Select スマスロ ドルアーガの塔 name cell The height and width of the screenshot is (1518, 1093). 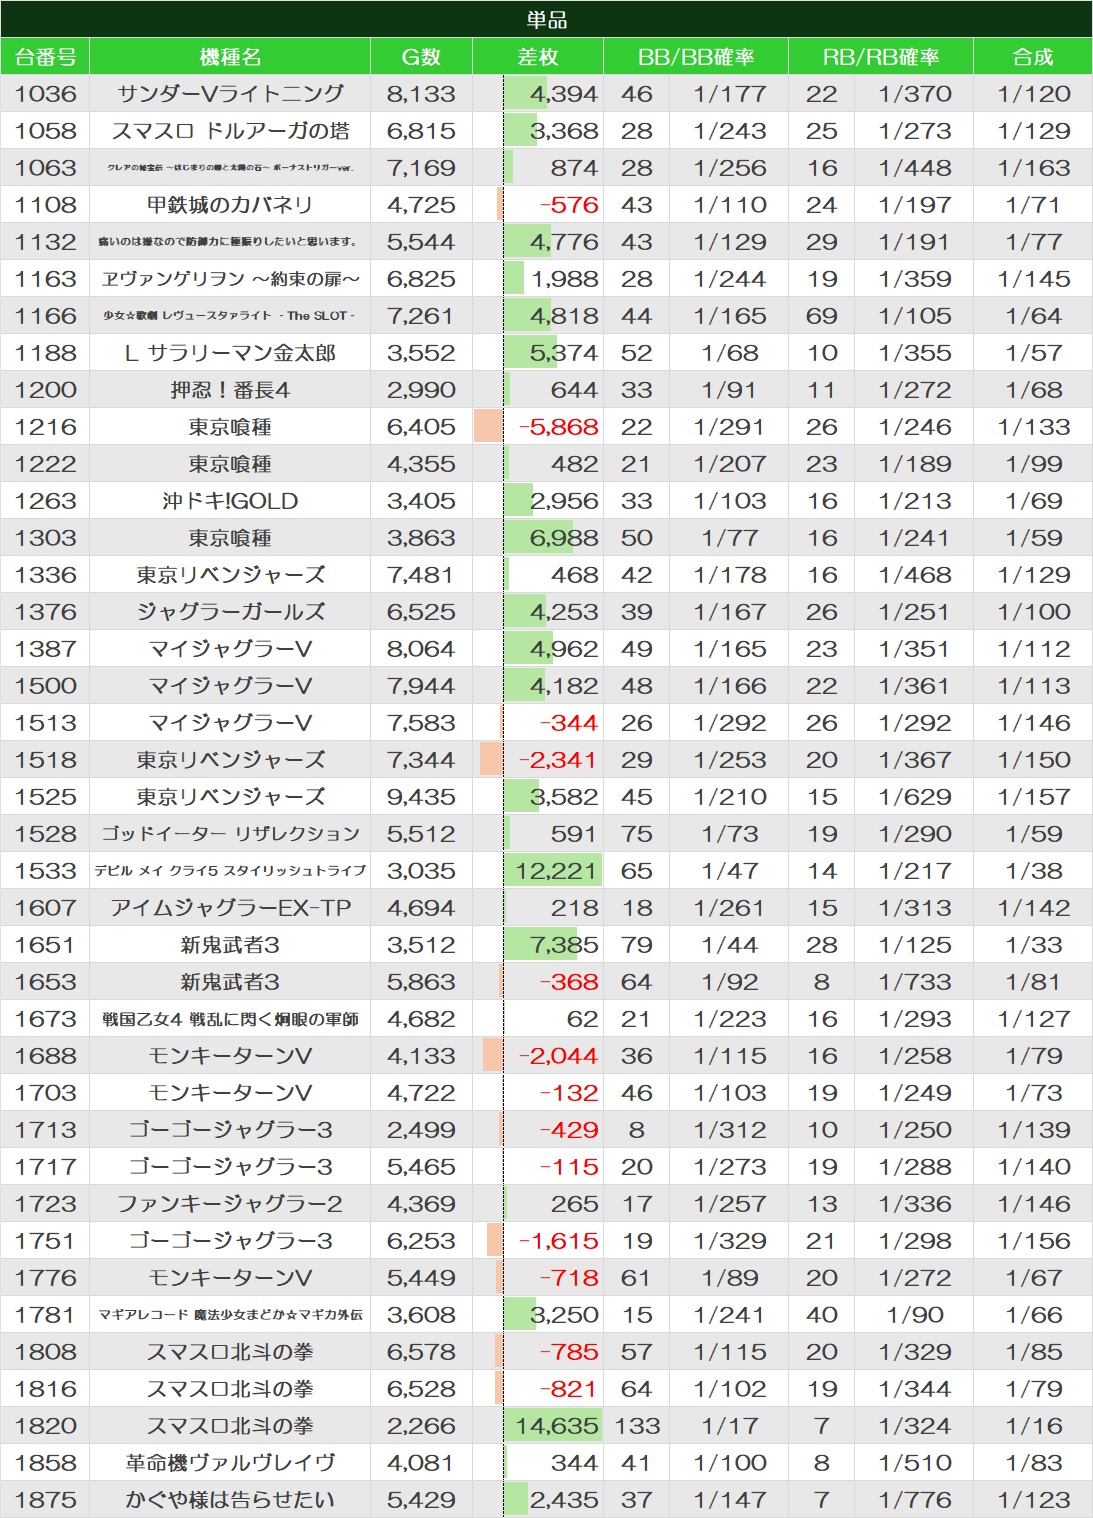[x=230, y=131]
